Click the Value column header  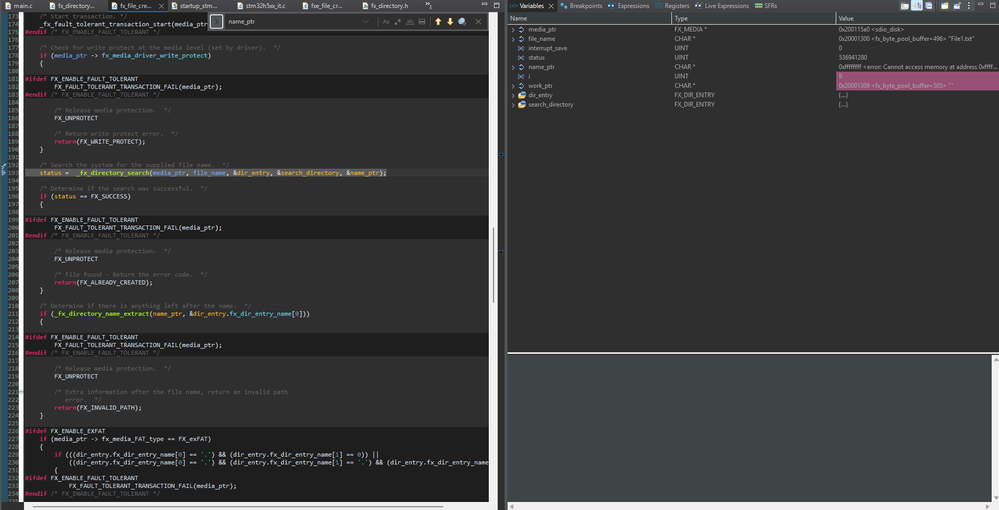pos(917,18)
